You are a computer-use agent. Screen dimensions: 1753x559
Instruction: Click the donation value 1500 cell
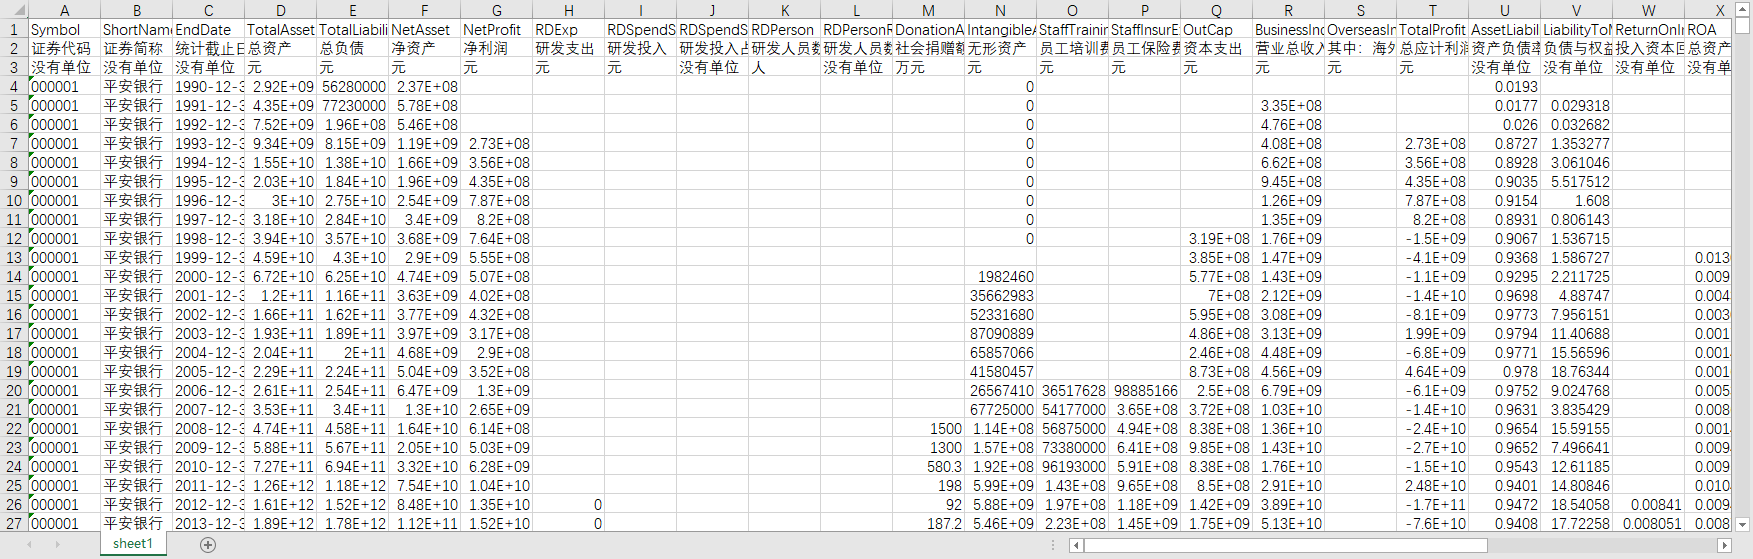pos(929,429)
